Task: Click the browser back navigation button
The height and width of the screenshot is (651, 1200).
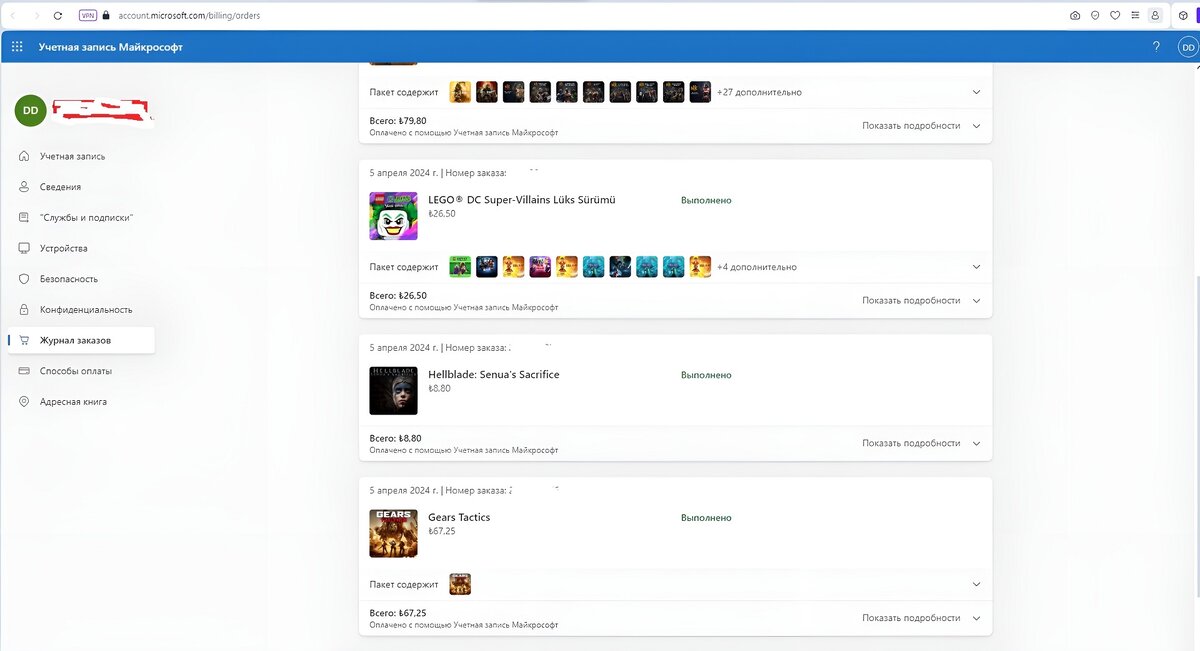Action: coord(14,15)
